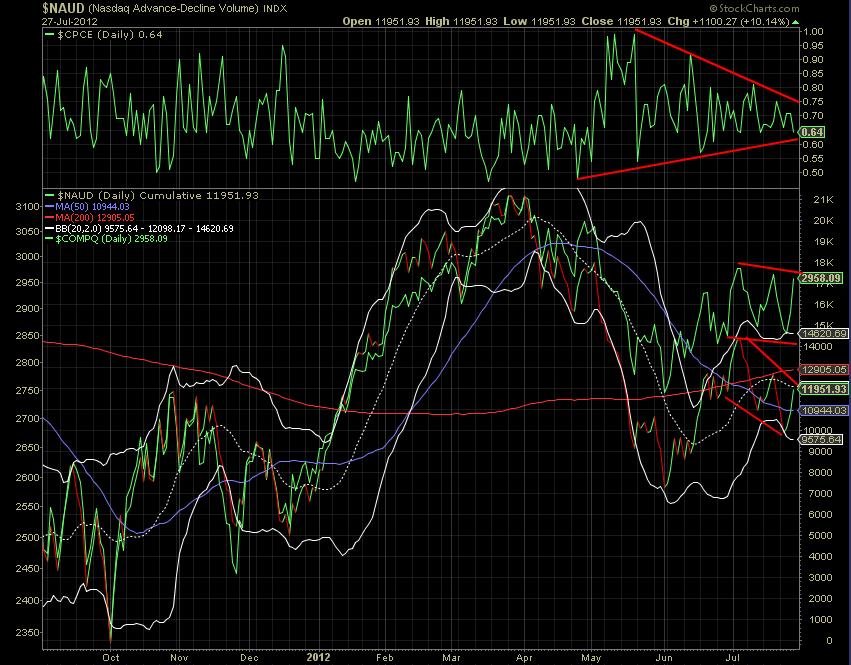
Task: Click the 0.64 value tag on the right axis
Action: pos(812,132)
